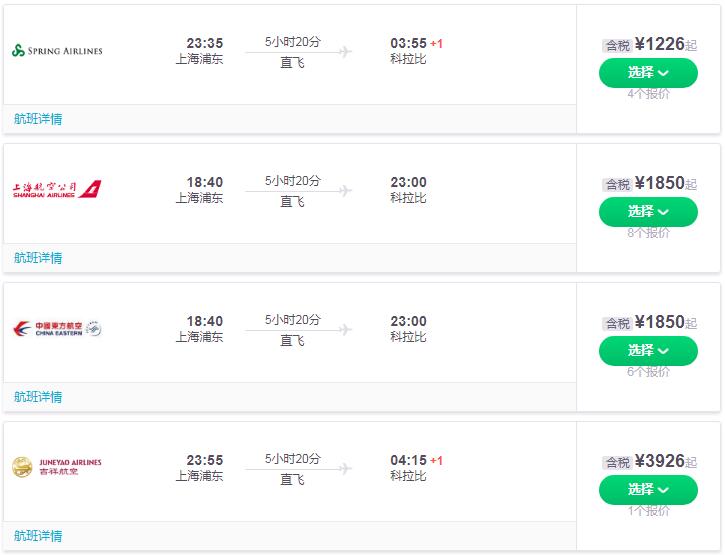Click the plane arrow icon on Juneyao flight
Image resolution: width=725 pixels, height=555 pixels.
click(345, 469)
